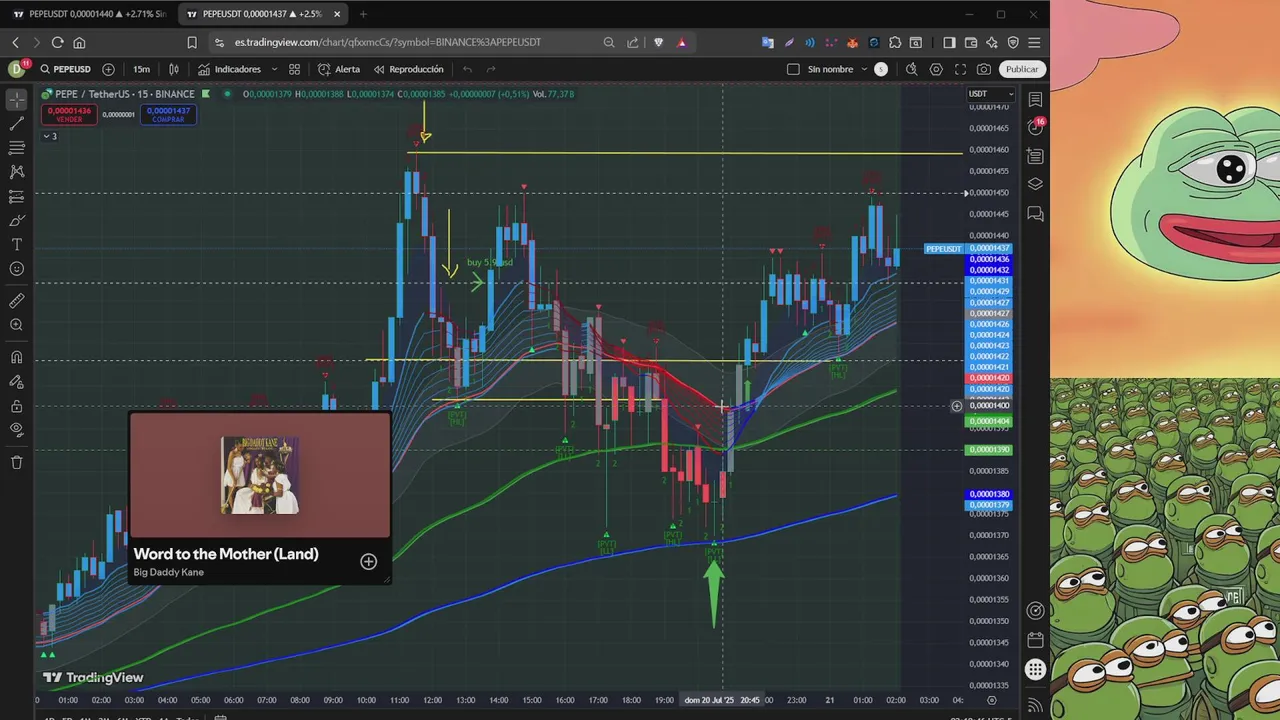Open chart settings gear icon
The width and height of the screenshot is (1280, 720).
pos(936,69)
